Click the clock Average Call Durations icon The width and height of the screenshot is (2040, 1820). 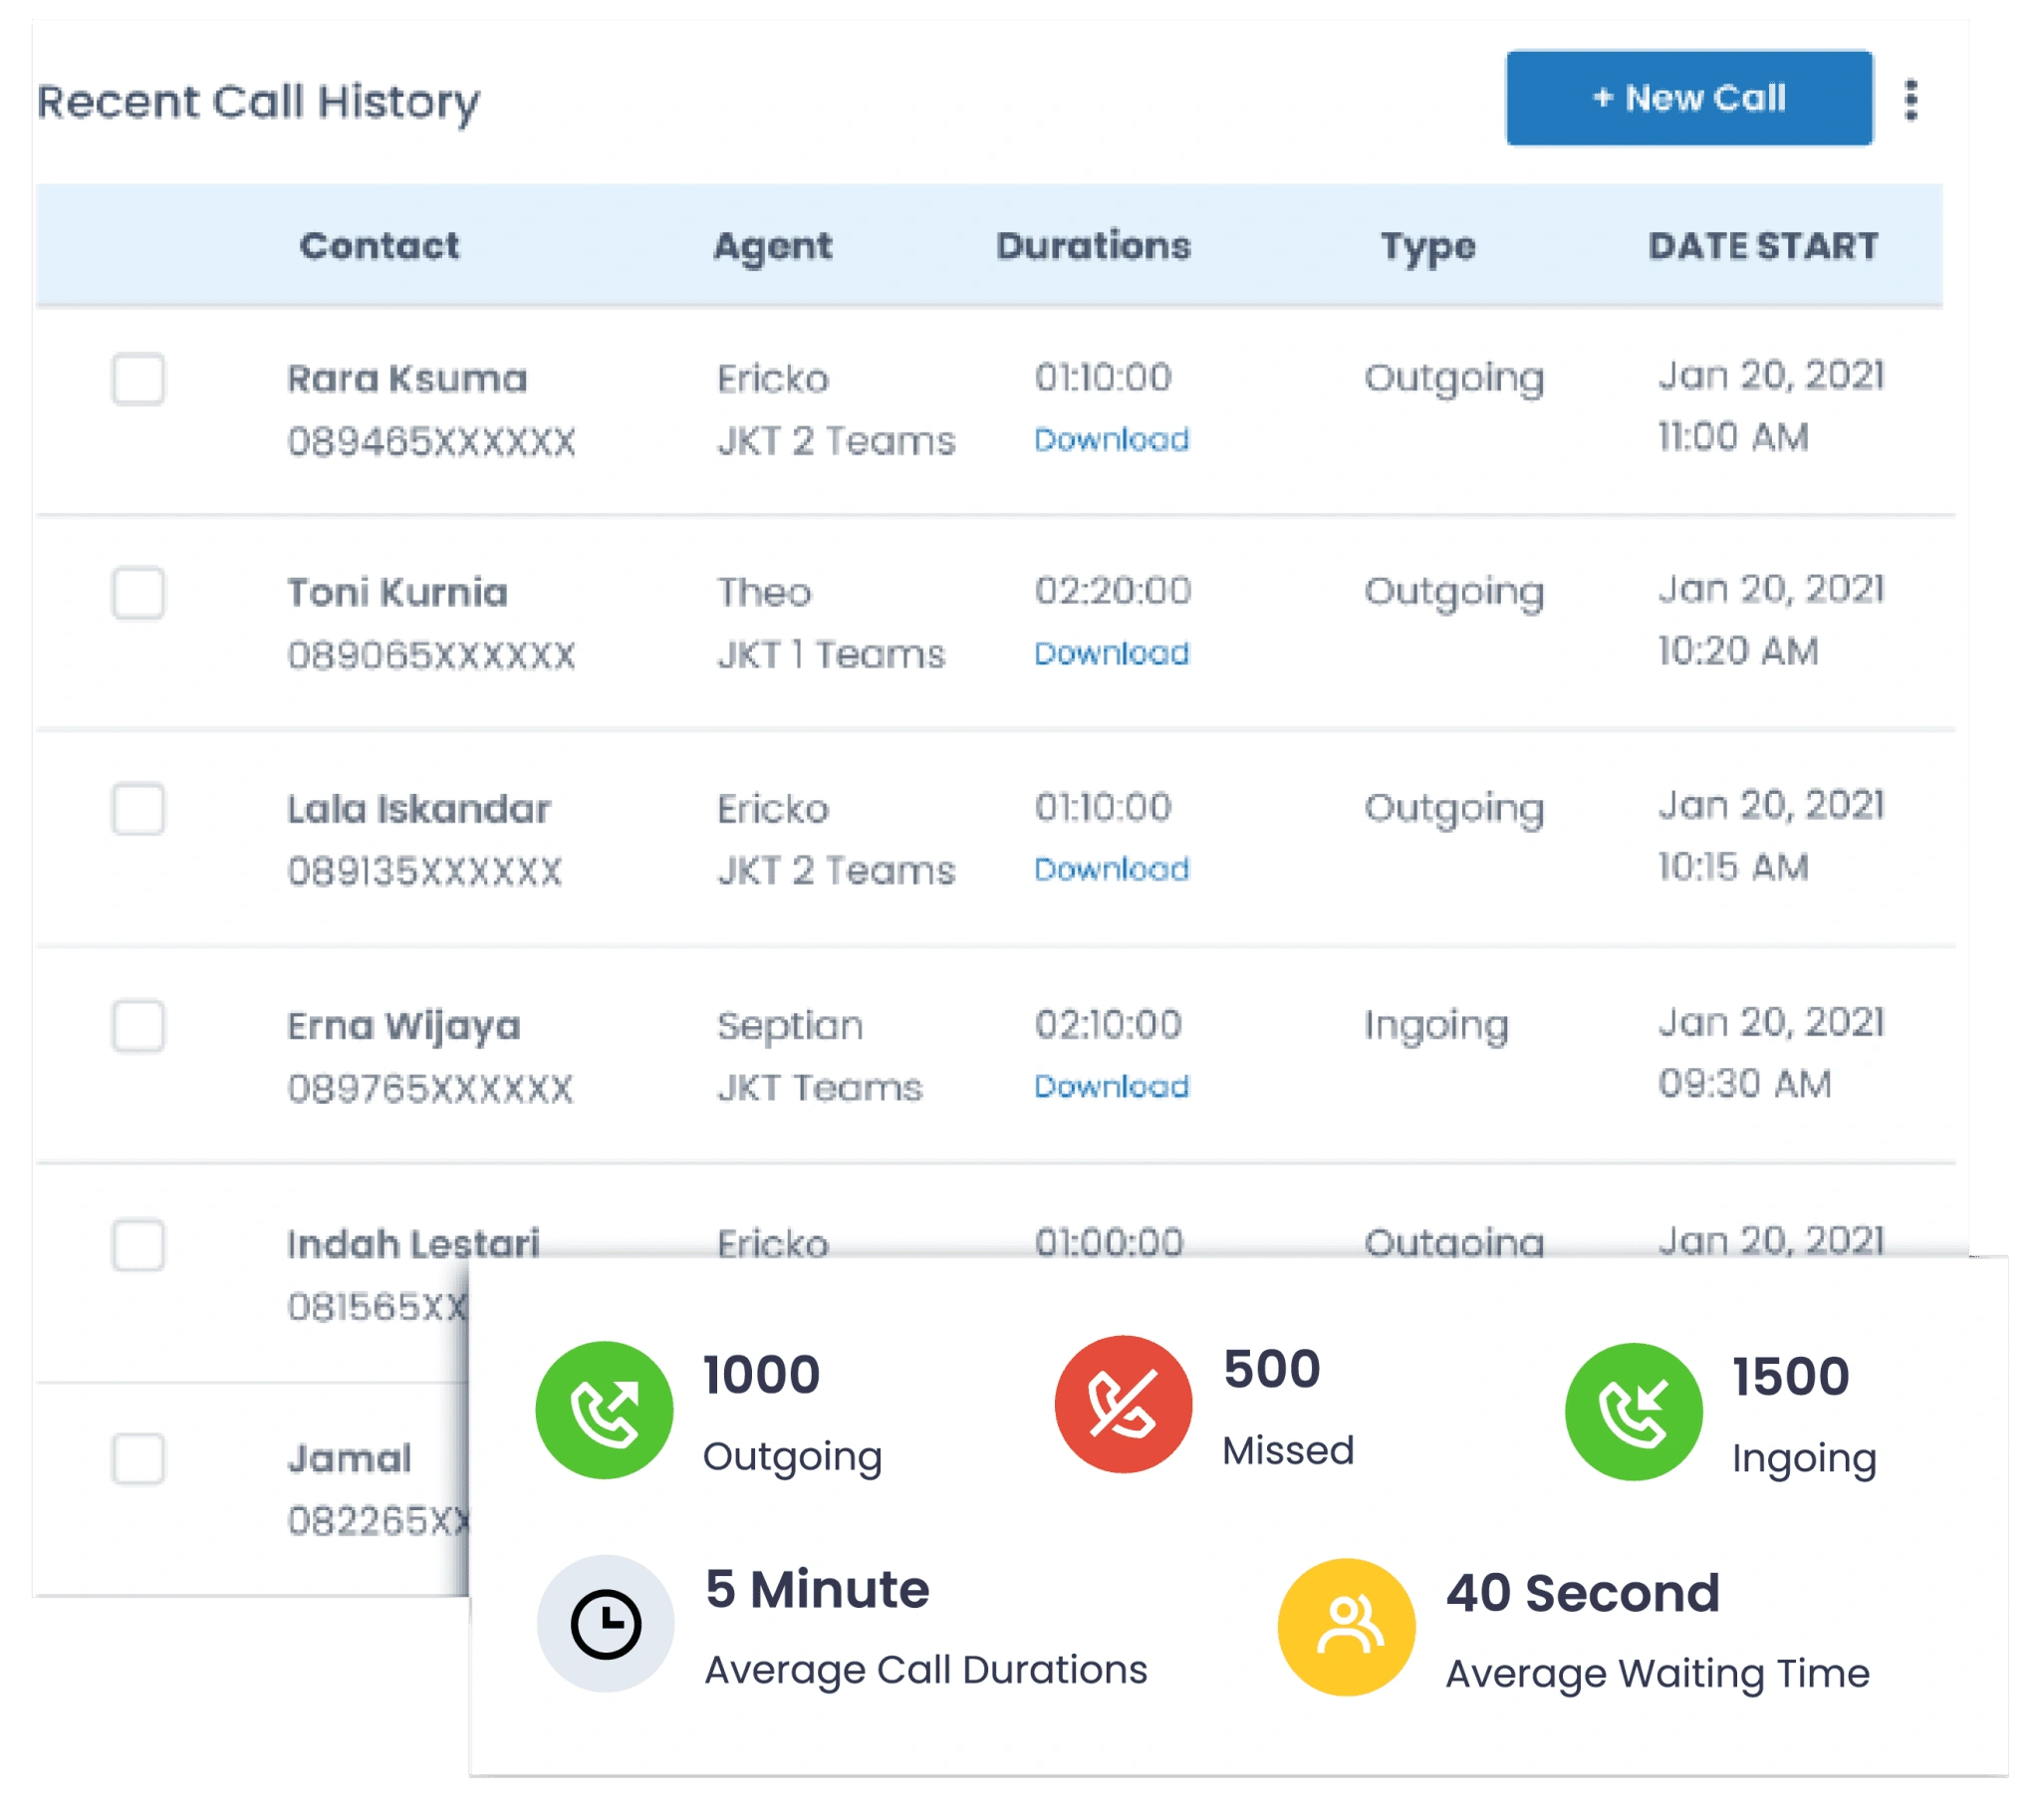[605, 1623]
